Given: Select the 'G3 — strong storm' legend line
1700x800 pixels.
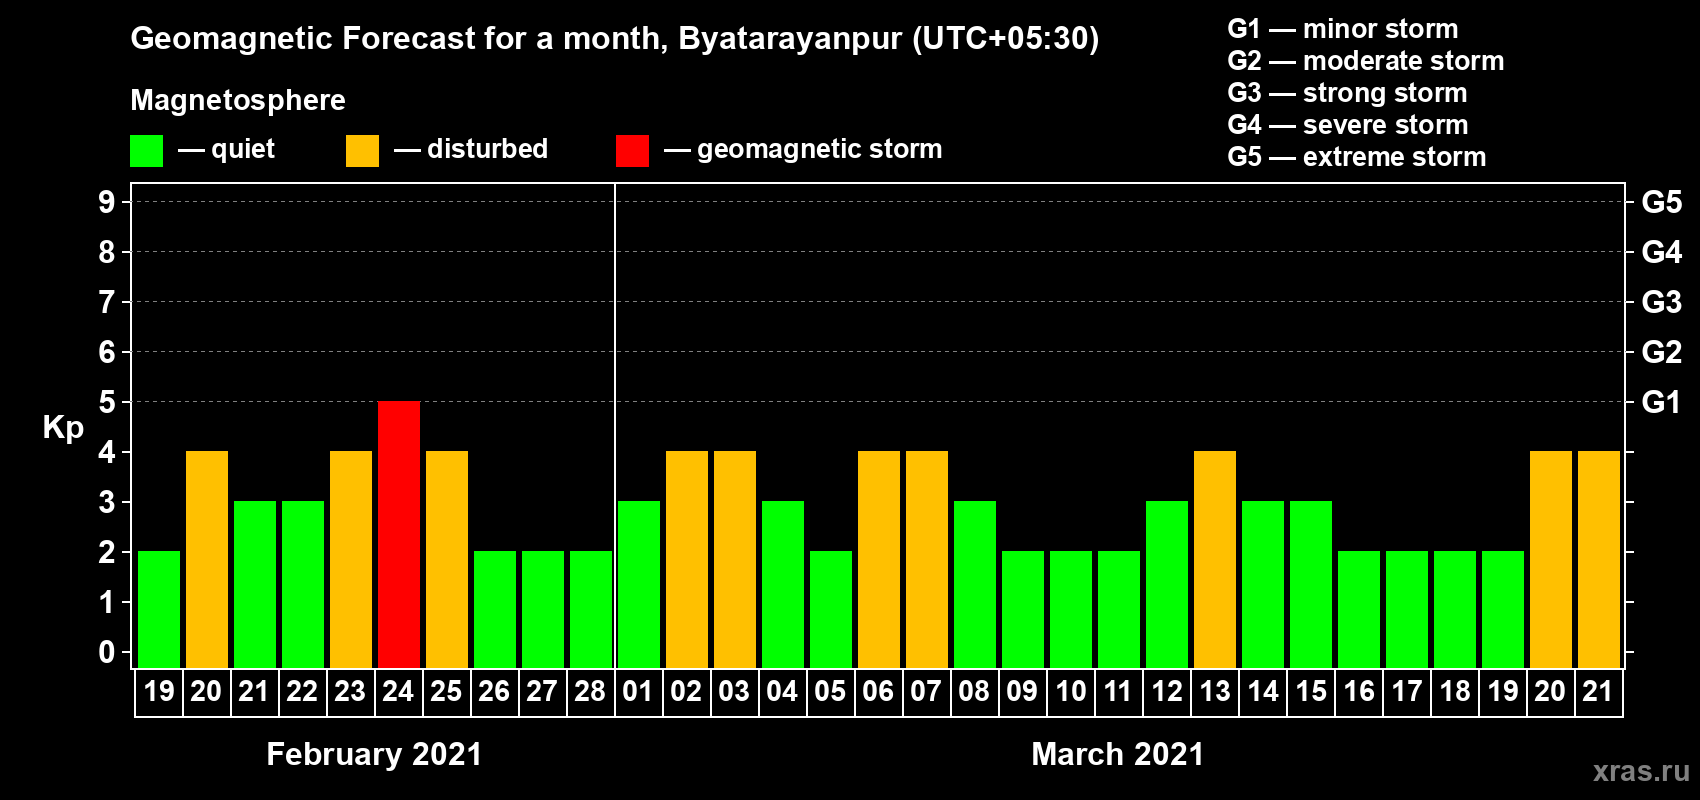Looking at the screenshot, I should point(1348,93).
